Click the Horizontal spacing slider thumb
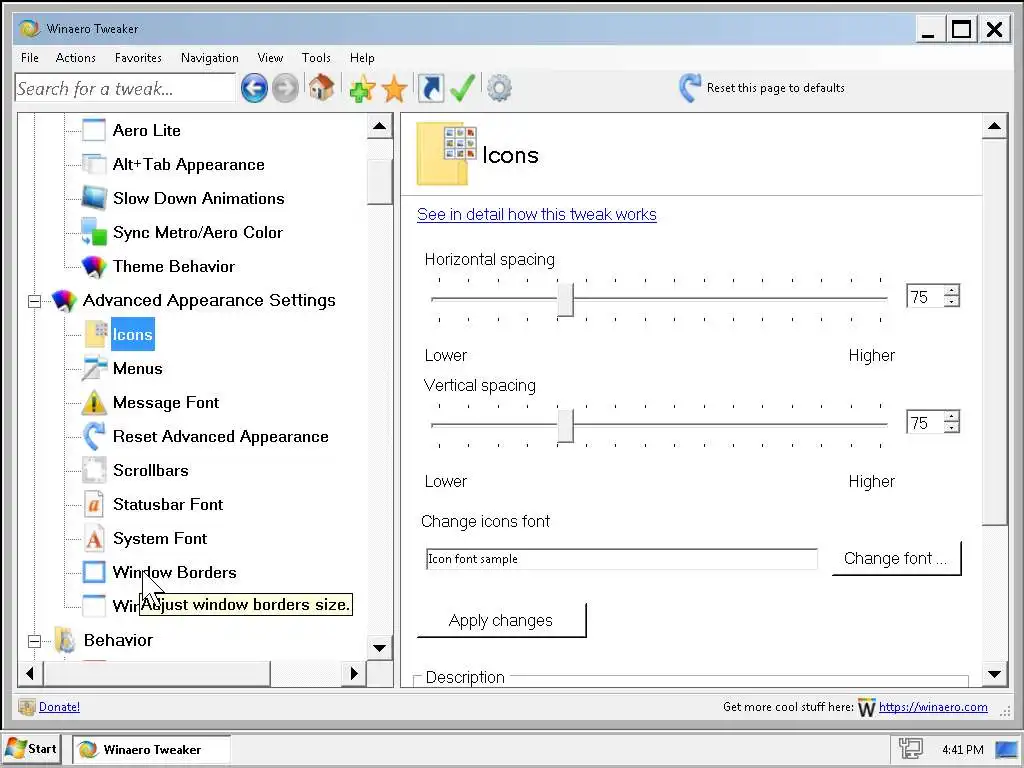This screenshot has width=1024, height=768. pos(565,300)
